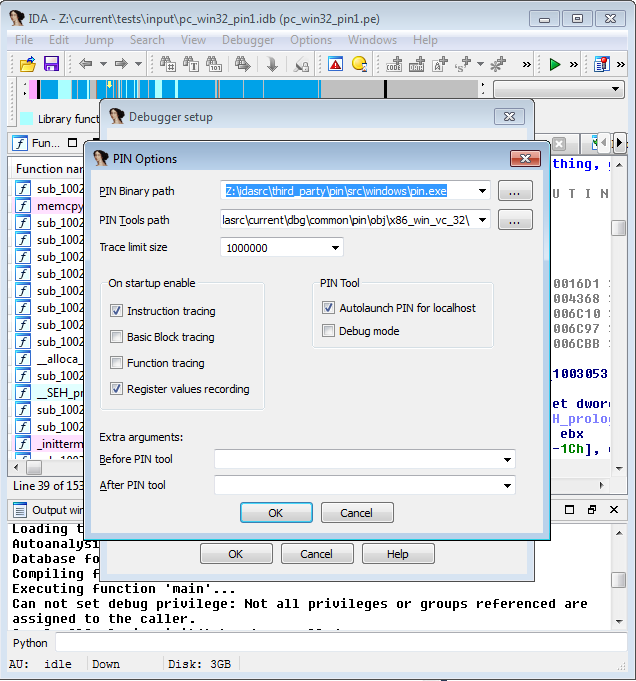Open Trace limit size dropdown
Screen dimensions: 636x681
pos(335,248)
